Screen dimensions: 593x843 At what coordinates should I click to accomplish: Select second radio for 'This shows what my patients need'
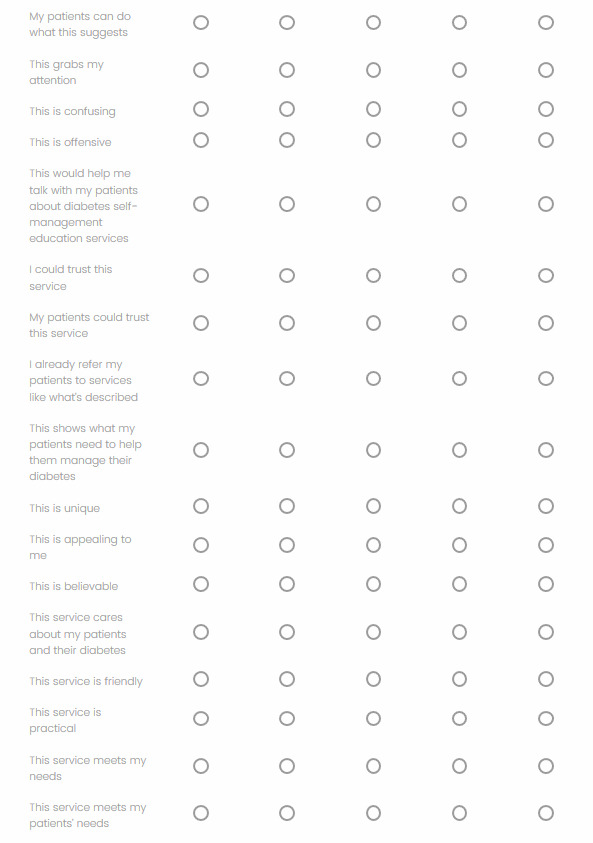287,450
